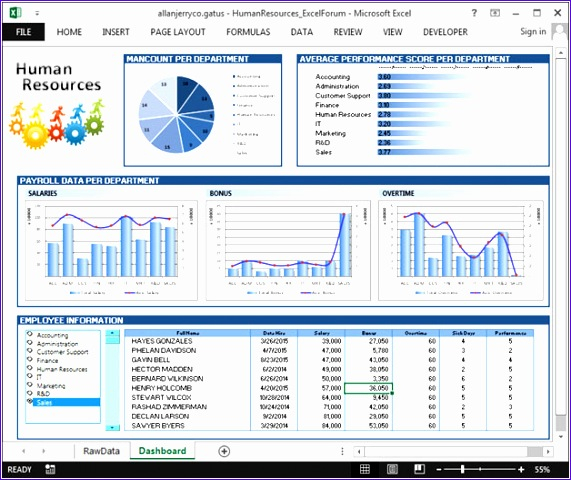Click horizontal scrollbar left arrow
Image resolution: width=571 pixels, height=480 pixels.
pyautogui.click(x=359, y=452)
